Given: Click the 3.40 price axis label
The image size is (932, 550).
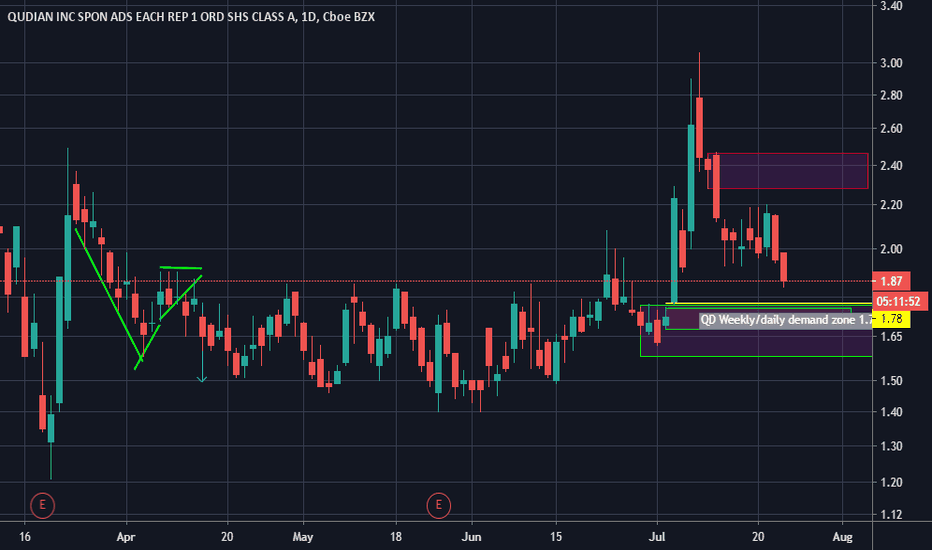Looking at the screenshot, I should (x=890, y=6).
